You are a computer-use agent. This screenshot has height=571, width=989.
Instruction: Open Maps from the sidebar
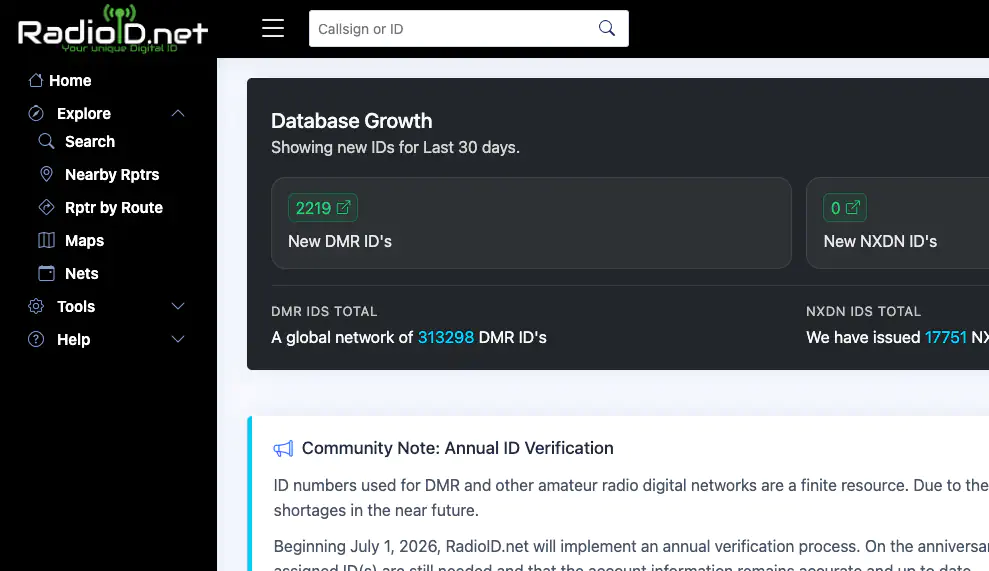85,240
